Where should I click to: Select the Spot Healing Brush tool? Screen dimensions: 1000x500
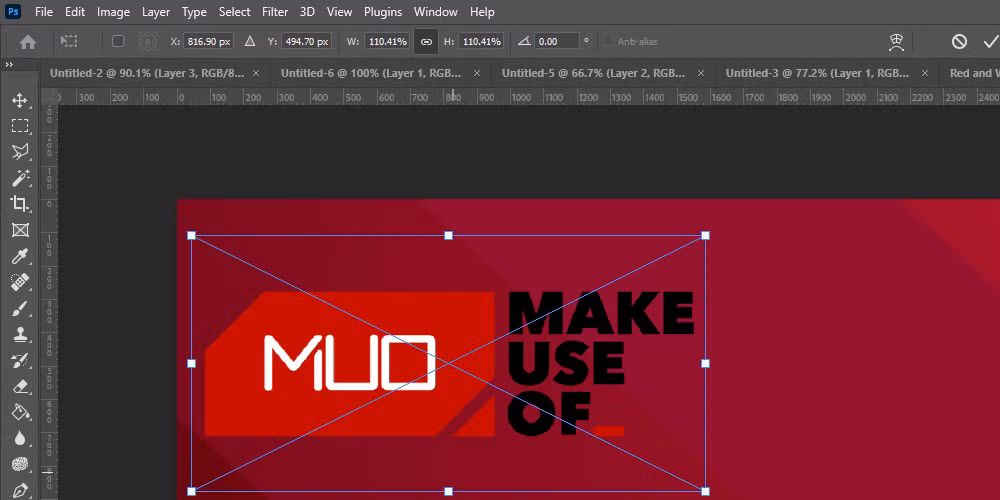click(20, 282)
